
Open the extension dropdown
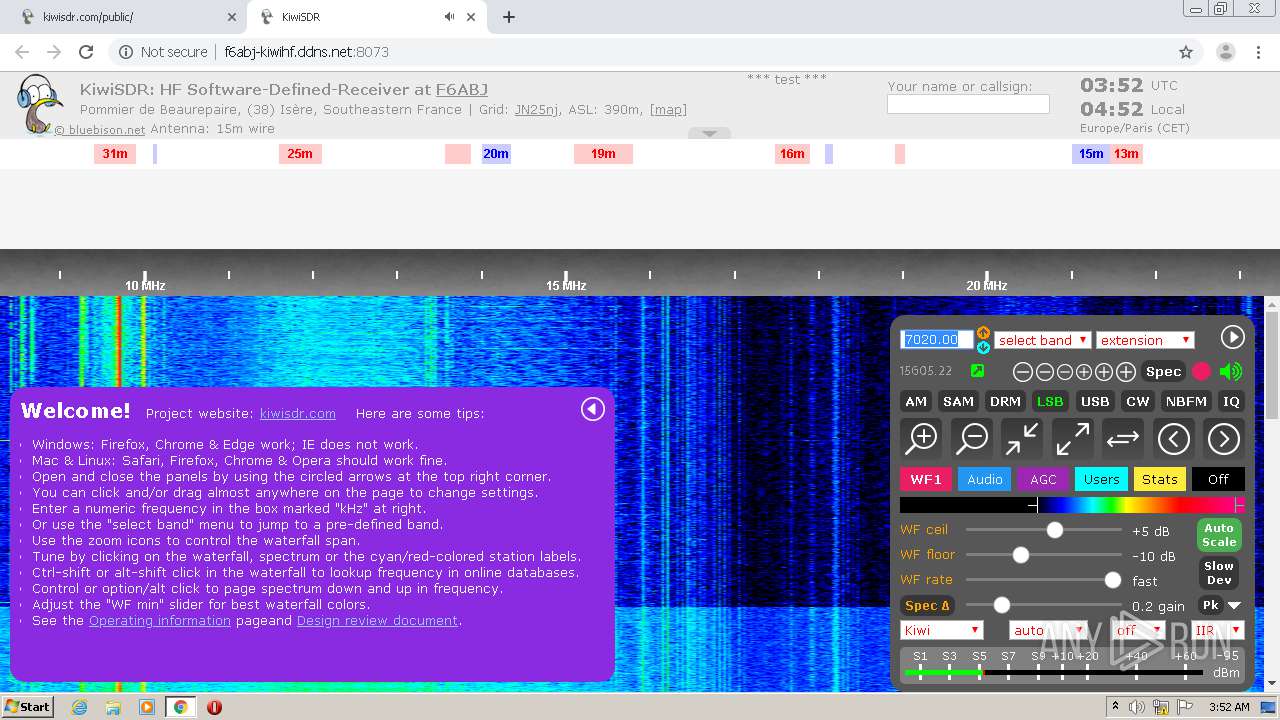tap(1145, 340)
